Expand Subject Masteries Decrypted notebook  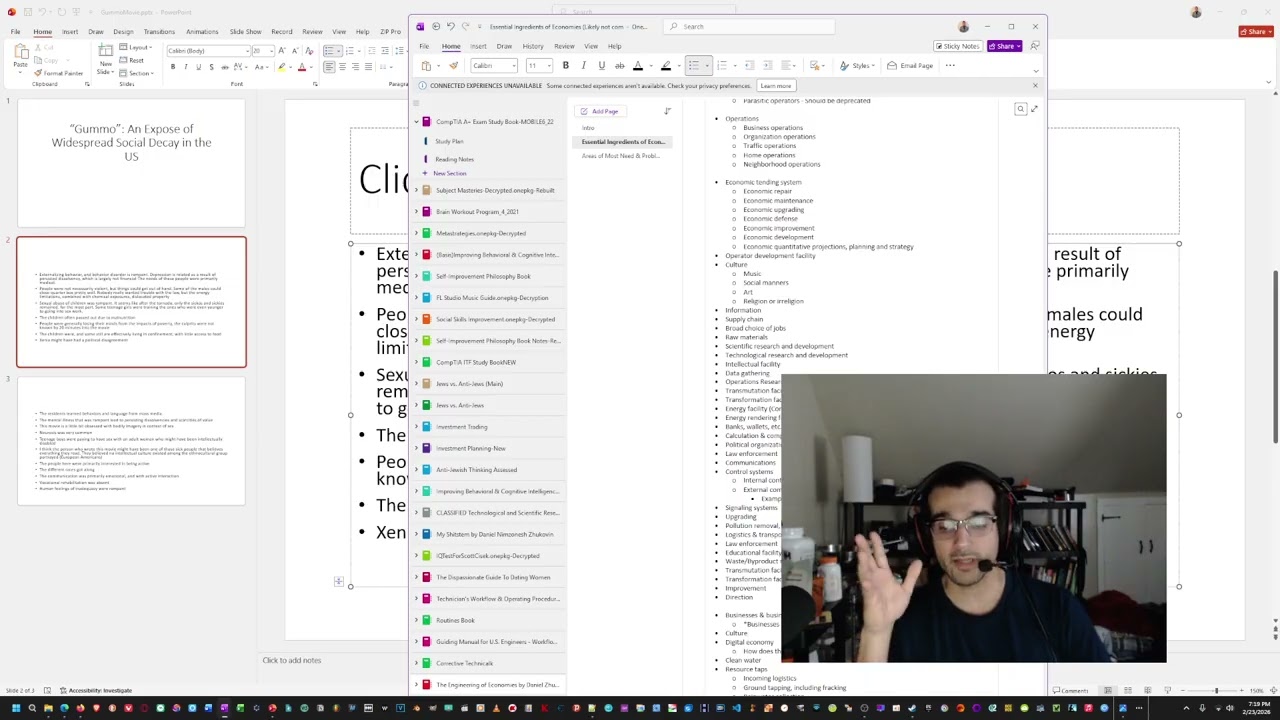(417, 190)
